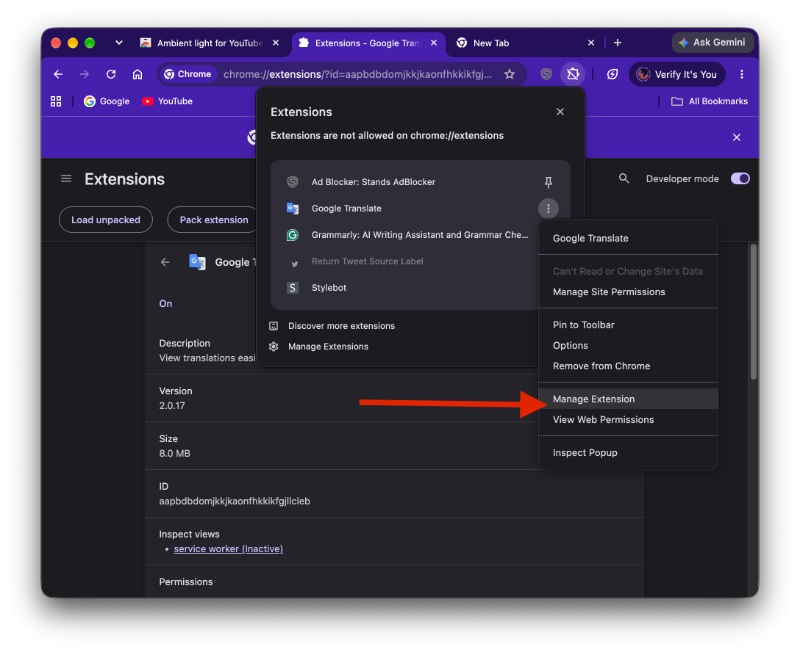
Task: Click the page vertical scrollbar
Action: click(x=753, y=311)
